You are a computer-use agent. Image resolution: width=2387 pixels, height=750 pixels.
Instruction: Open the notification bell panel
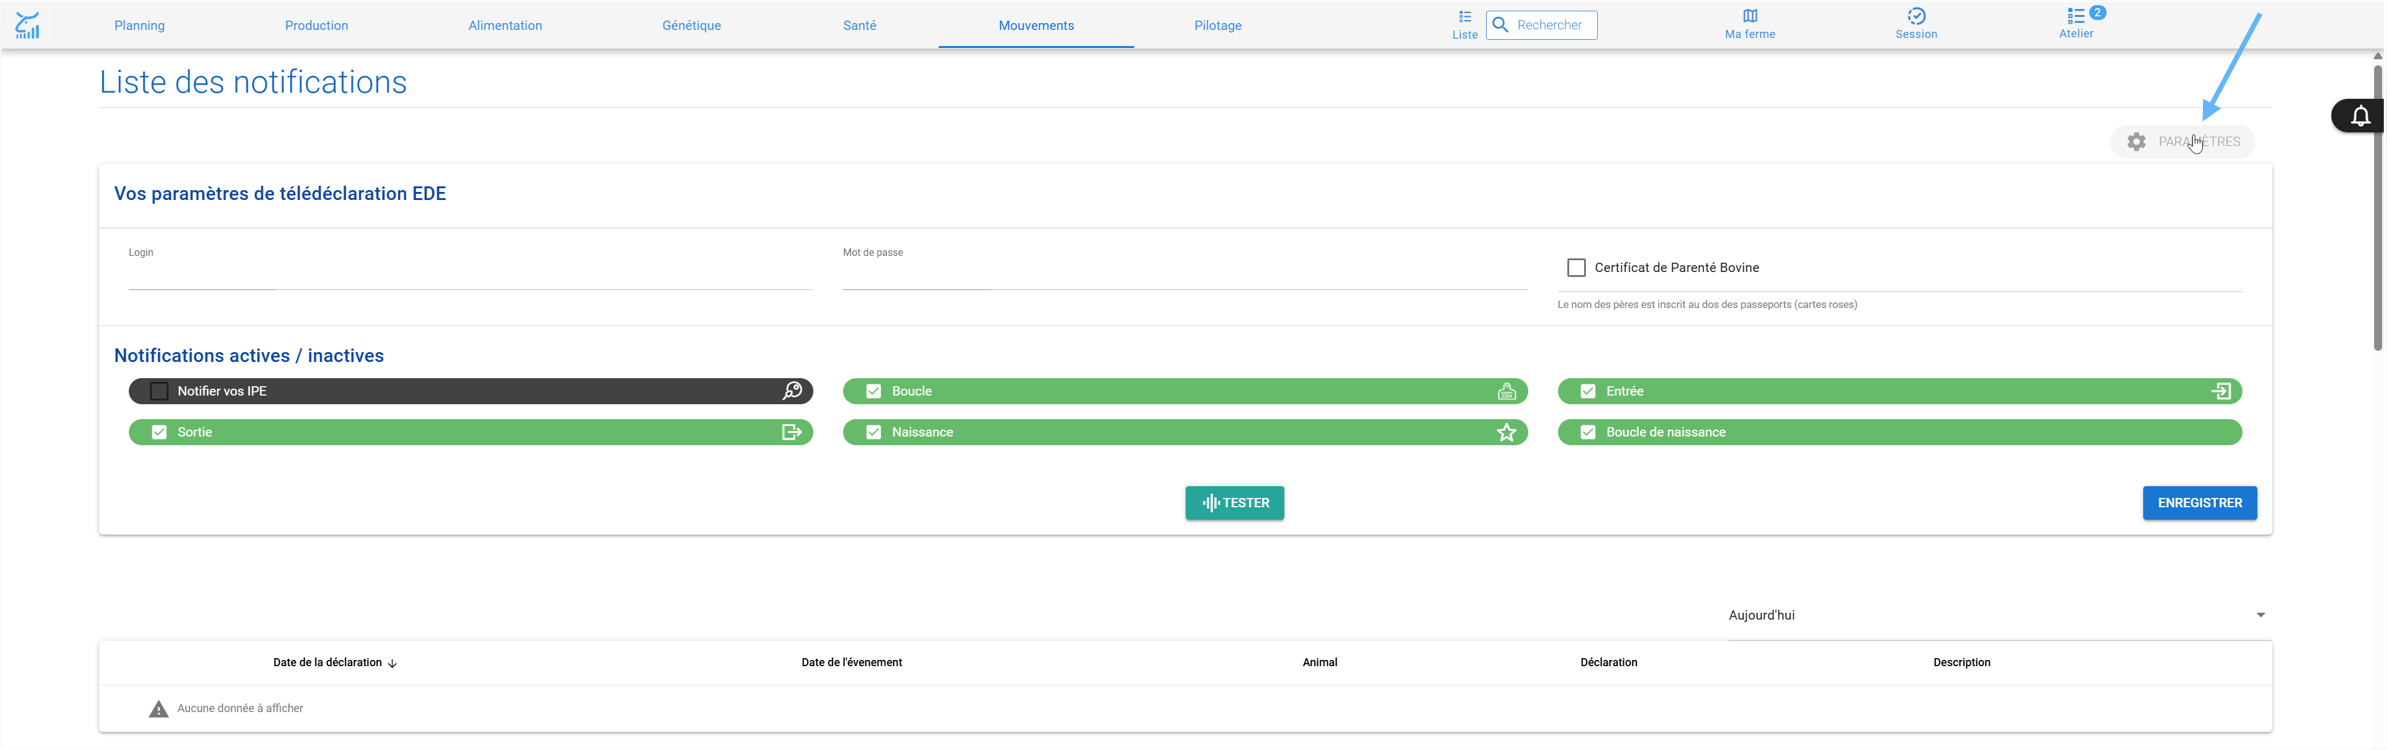(2359, 116)
